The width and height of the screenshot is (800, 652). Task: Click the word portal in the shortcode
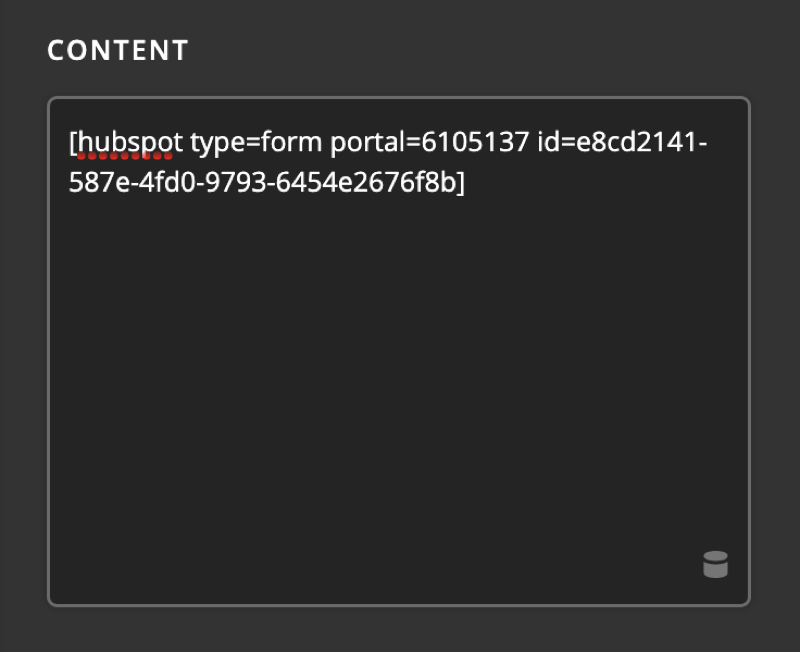click(369, 142)
